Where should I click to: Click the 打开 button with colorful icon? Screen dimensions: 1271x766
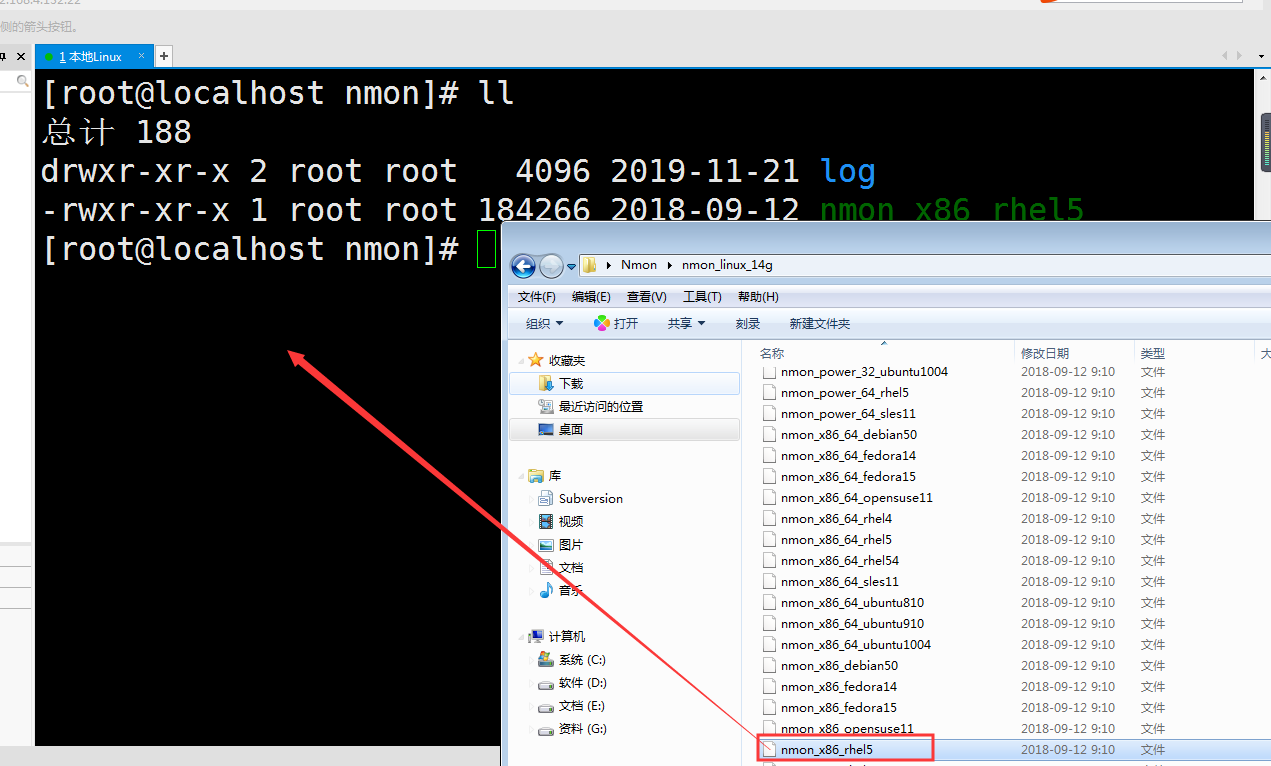[616, 323]
